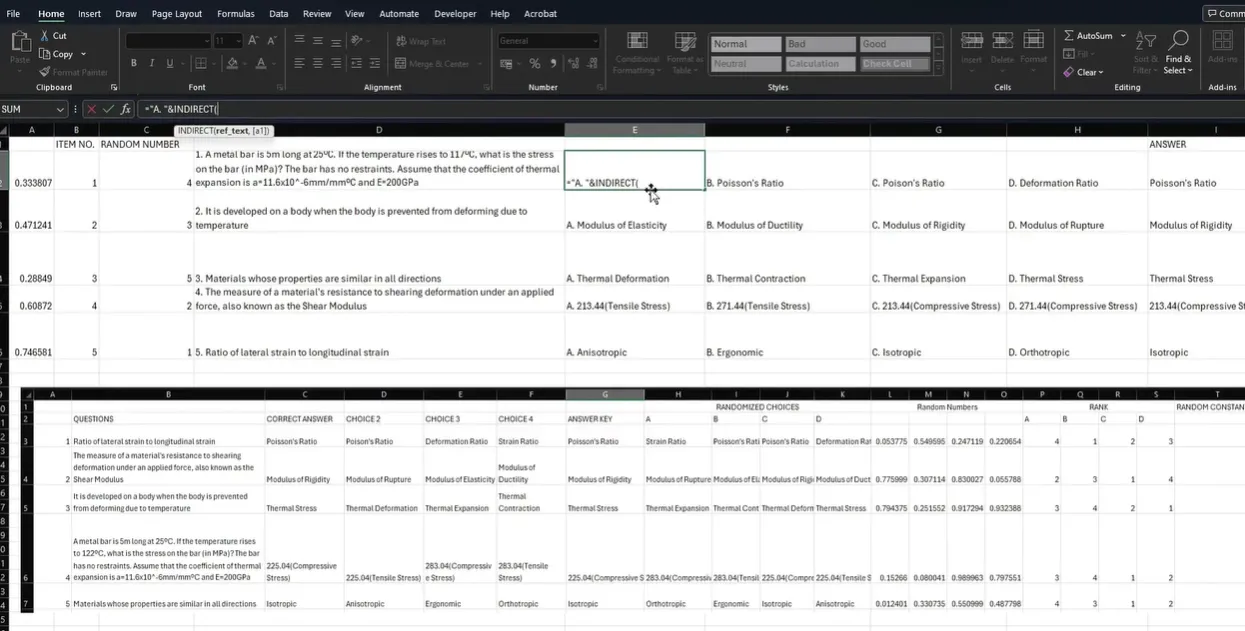Open the Formulas ribbon tab
Image resolution: width=1245 pixels, height=631 pixels.
(x=235, y=14)
